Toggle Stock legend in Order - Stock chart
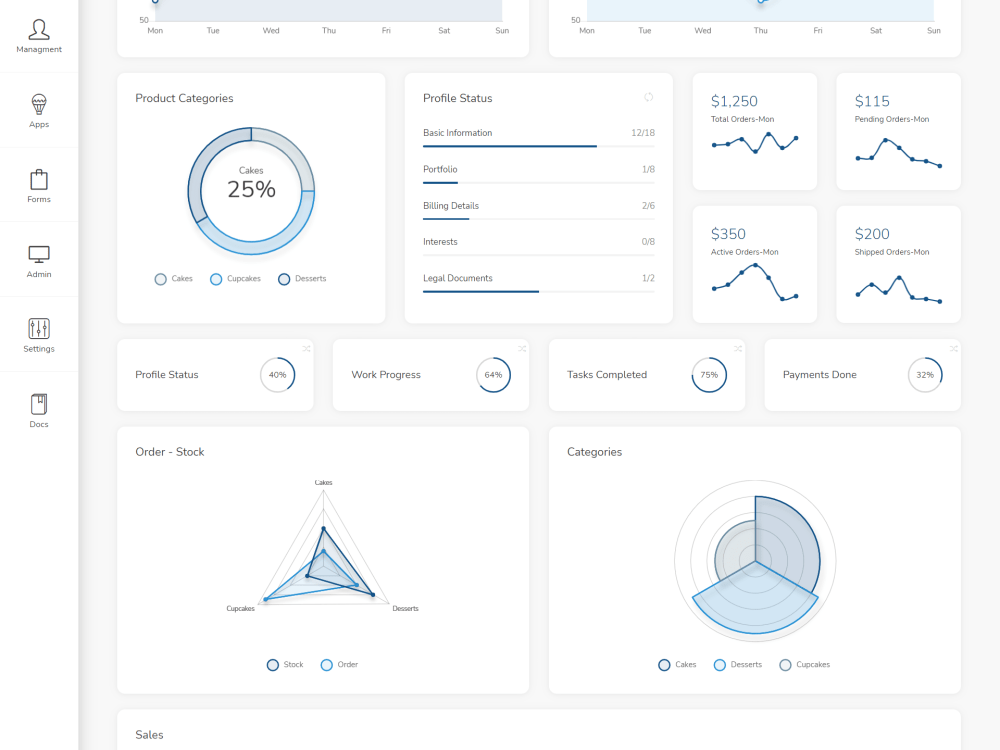 click(285, 665)
